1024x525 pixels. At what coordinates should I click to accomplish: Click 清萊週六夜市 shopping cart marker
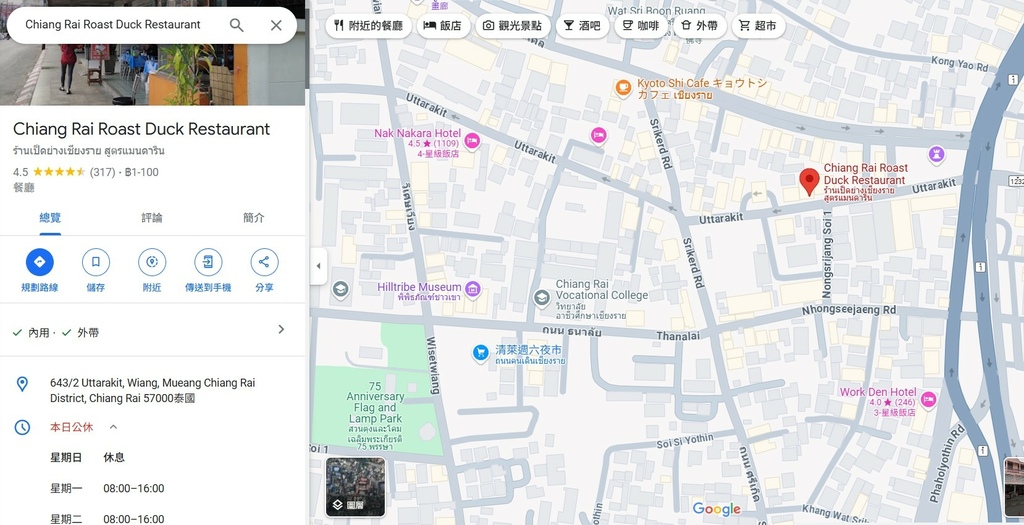(481, 353)
